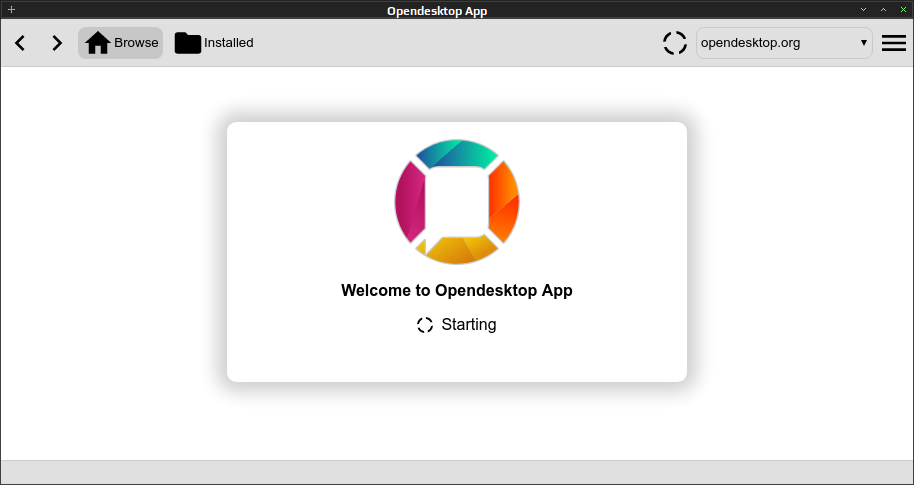Minimize the Opendesktop App window
Screen dimensions: 914x485
pos(864,10)
